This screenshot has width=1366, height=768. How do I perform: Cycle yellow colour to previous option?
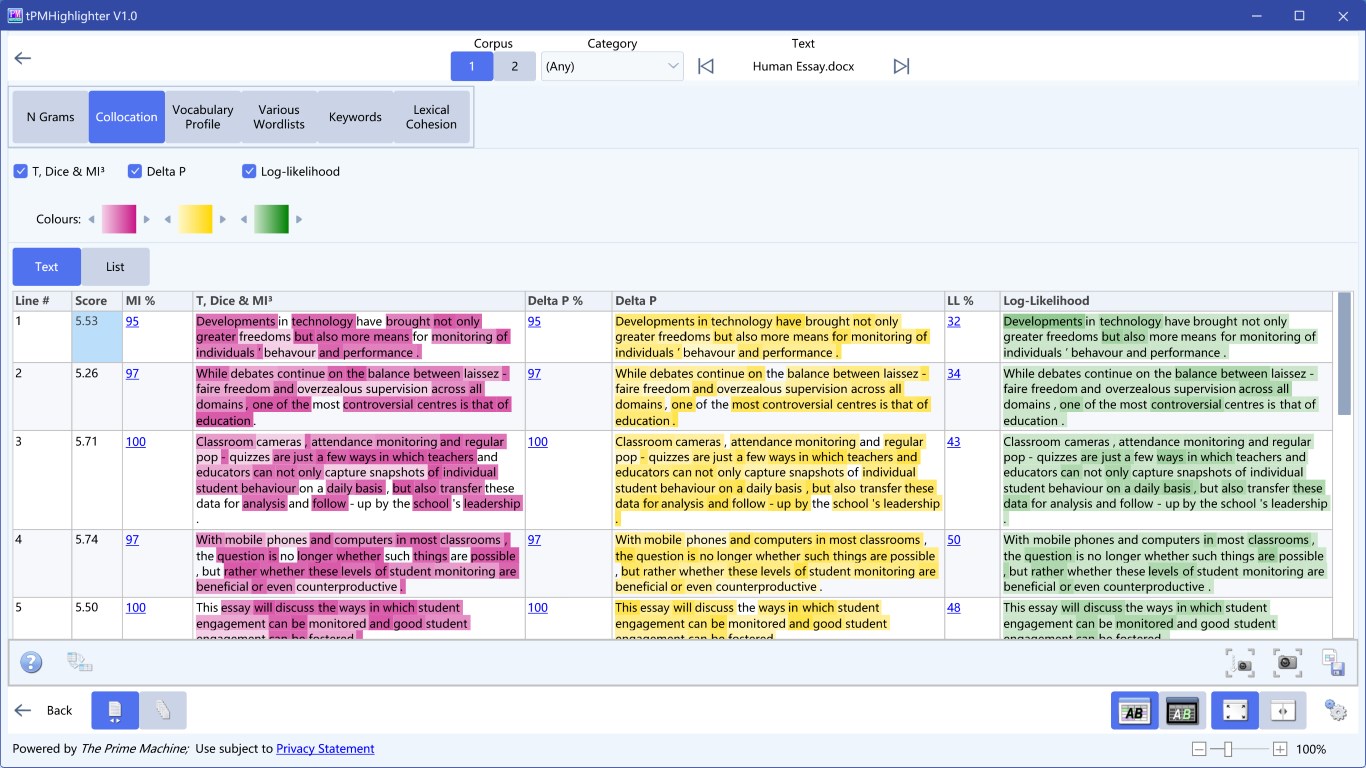click(x=168, y=219)
